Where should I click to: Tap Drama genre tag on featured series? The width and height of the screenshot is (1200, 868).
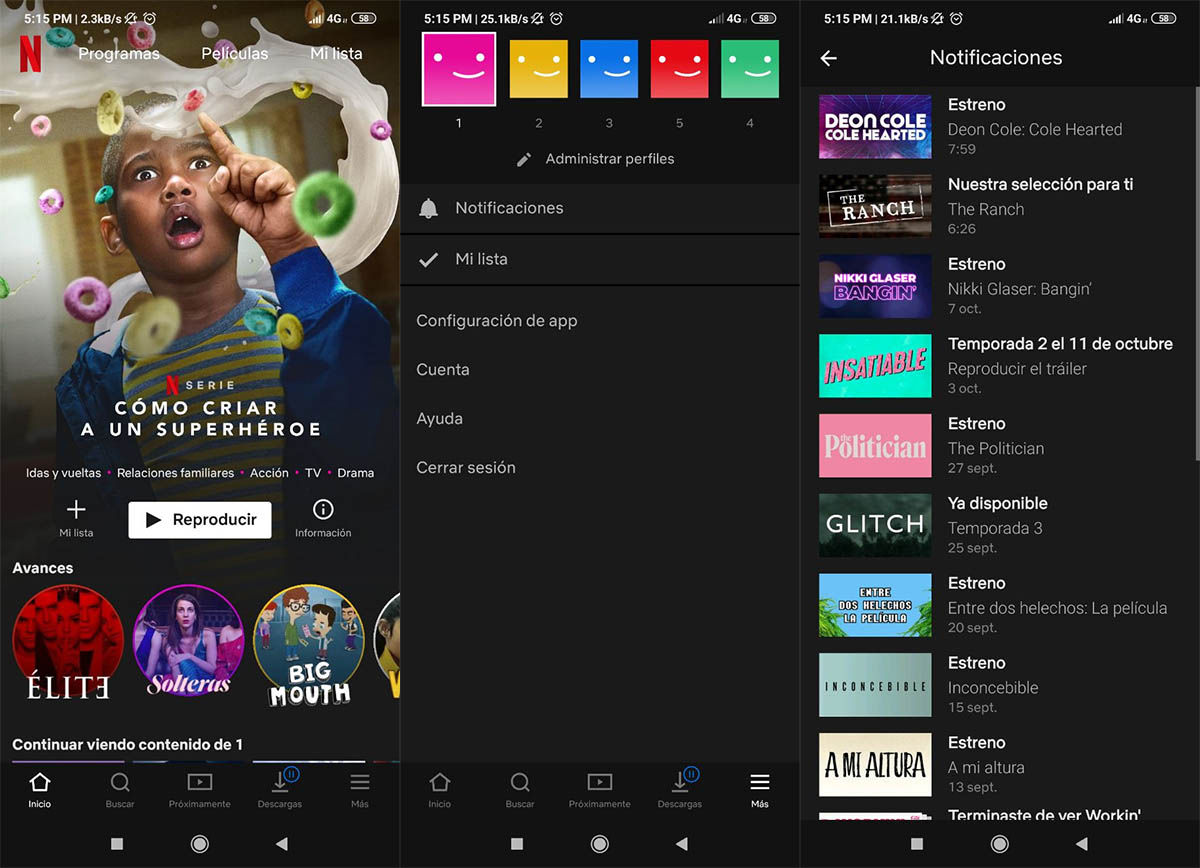(x=356, y=473)
